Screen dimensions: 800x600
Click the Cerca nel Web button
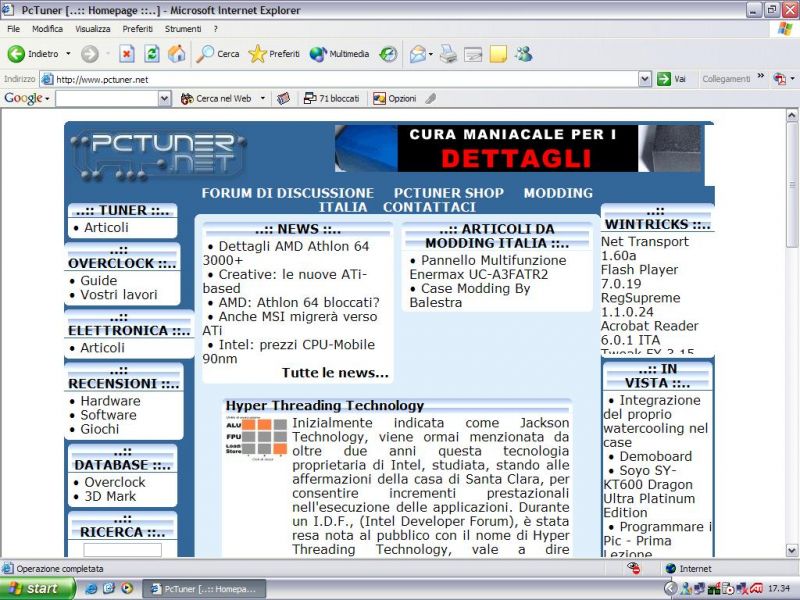[216, 98]
